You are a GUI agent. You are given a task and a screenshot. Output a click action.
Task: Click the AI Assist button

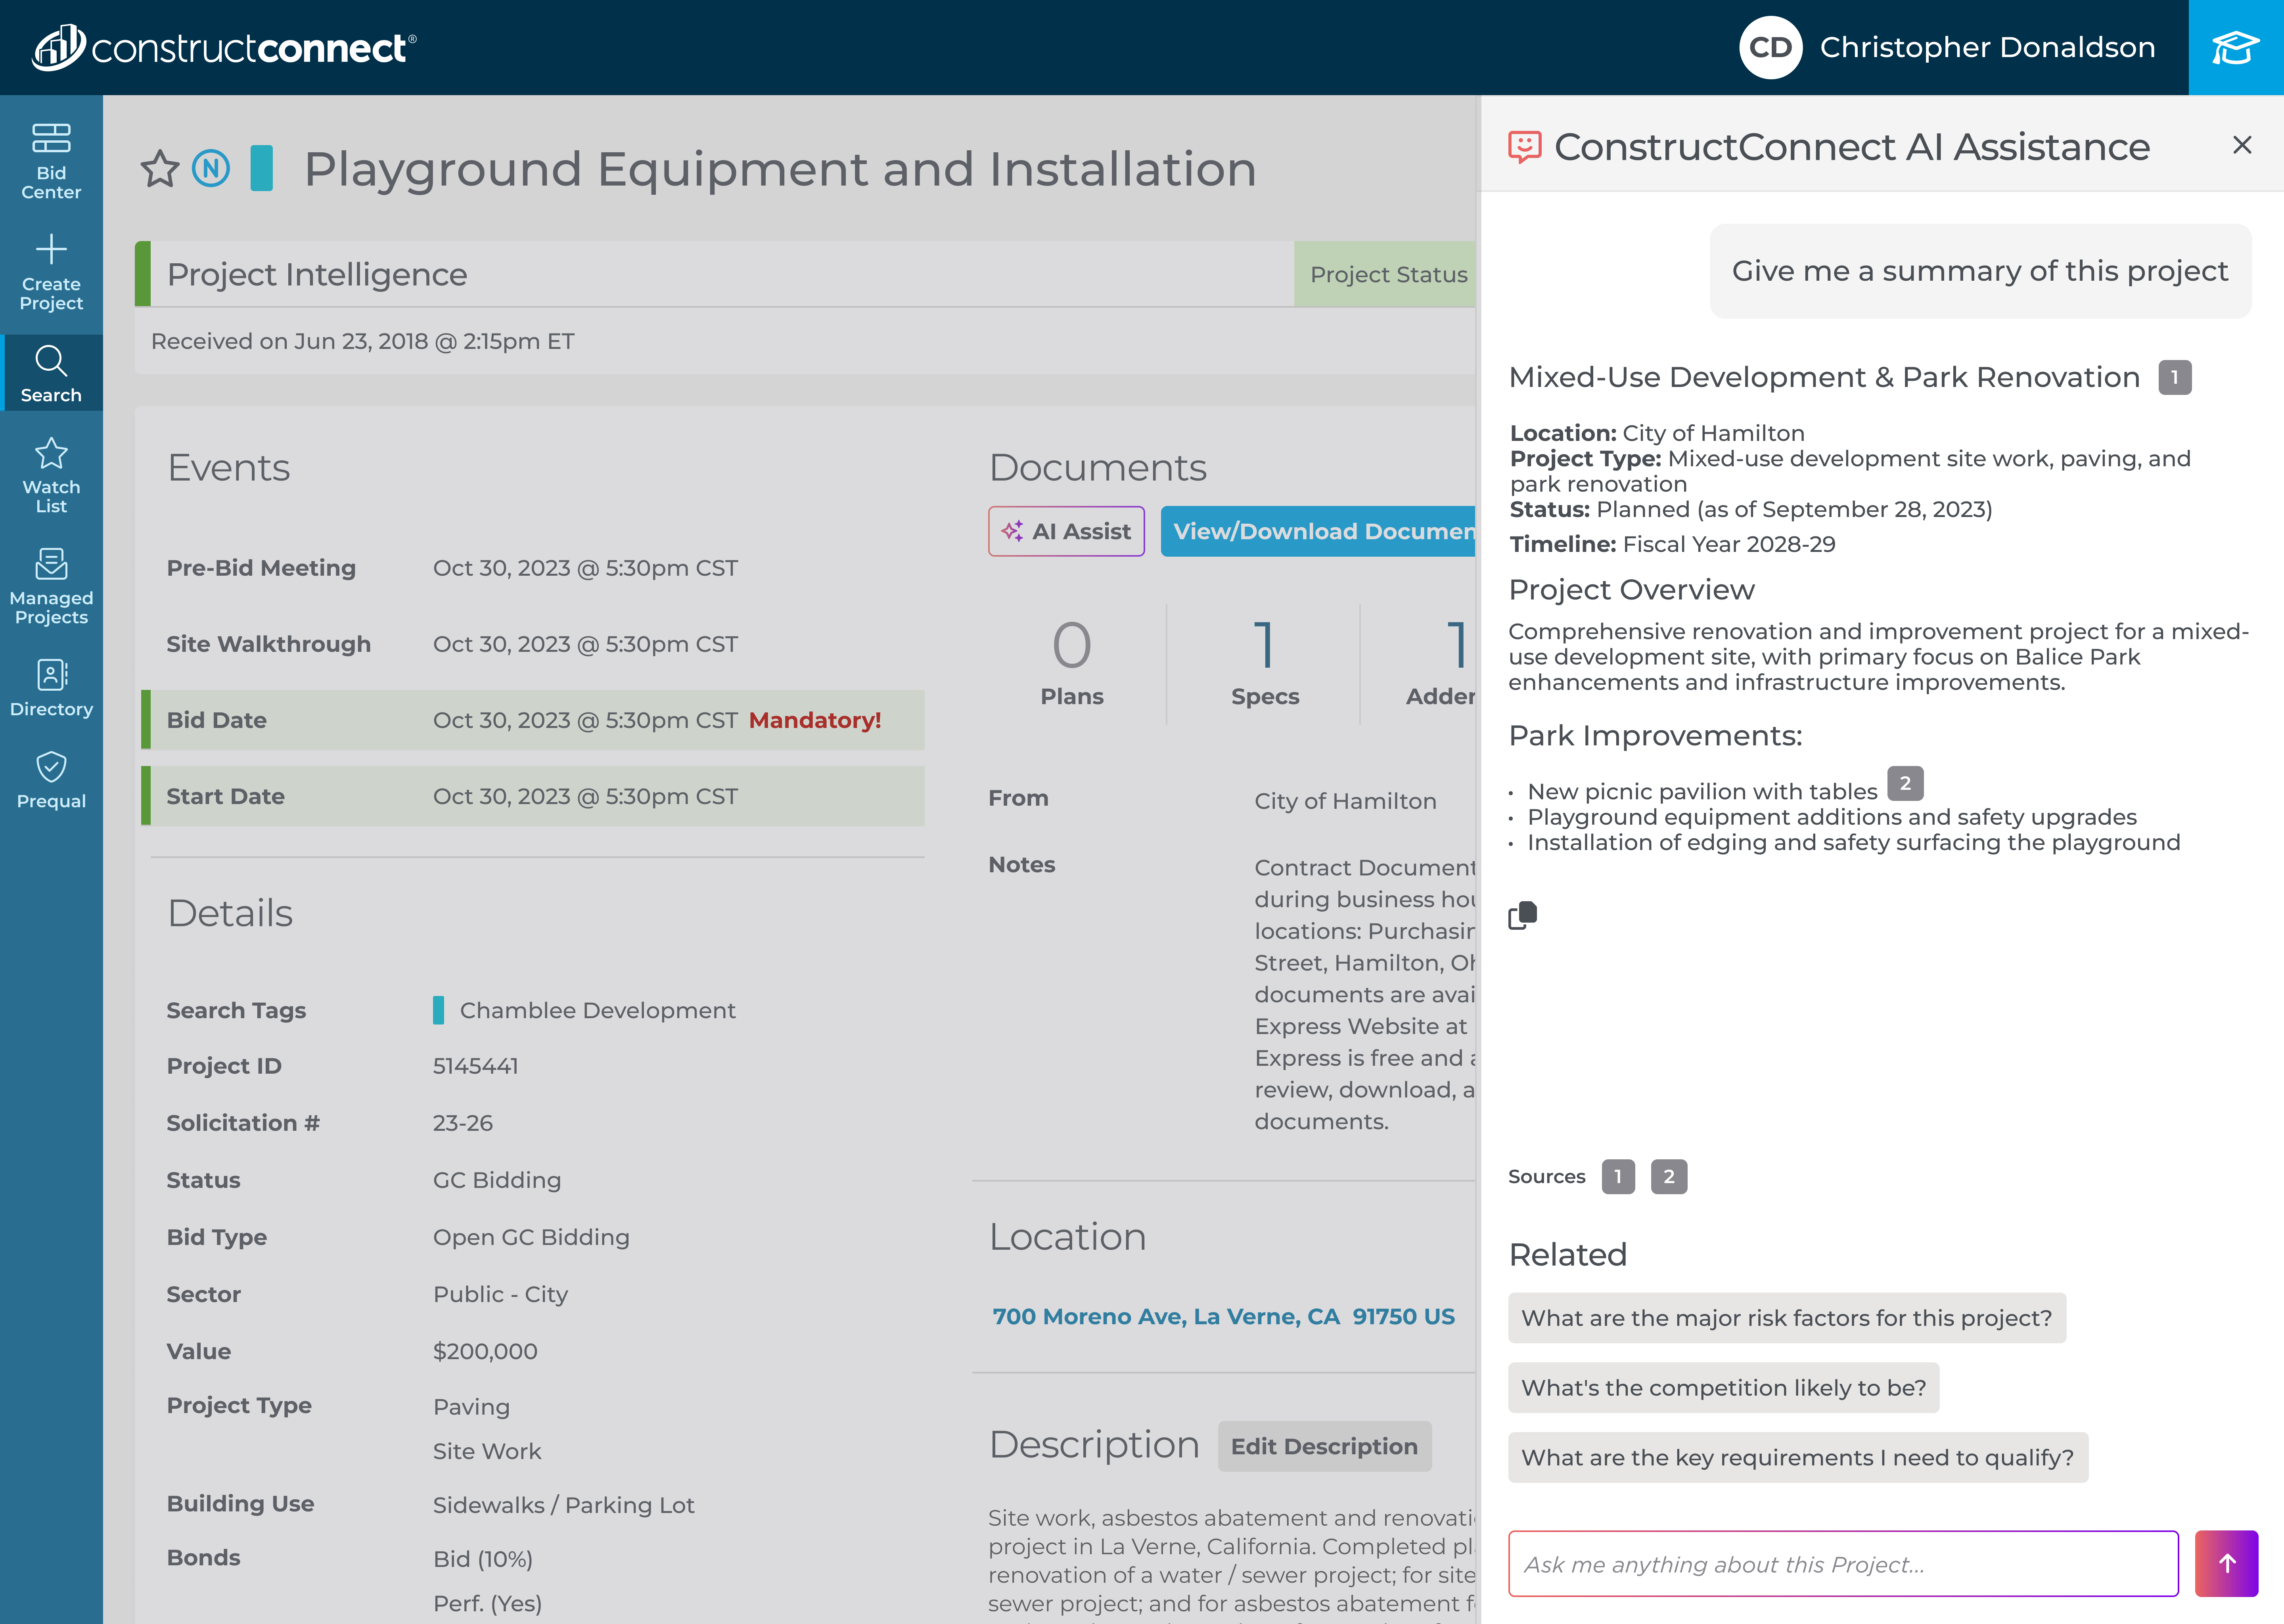(1066, 531)
